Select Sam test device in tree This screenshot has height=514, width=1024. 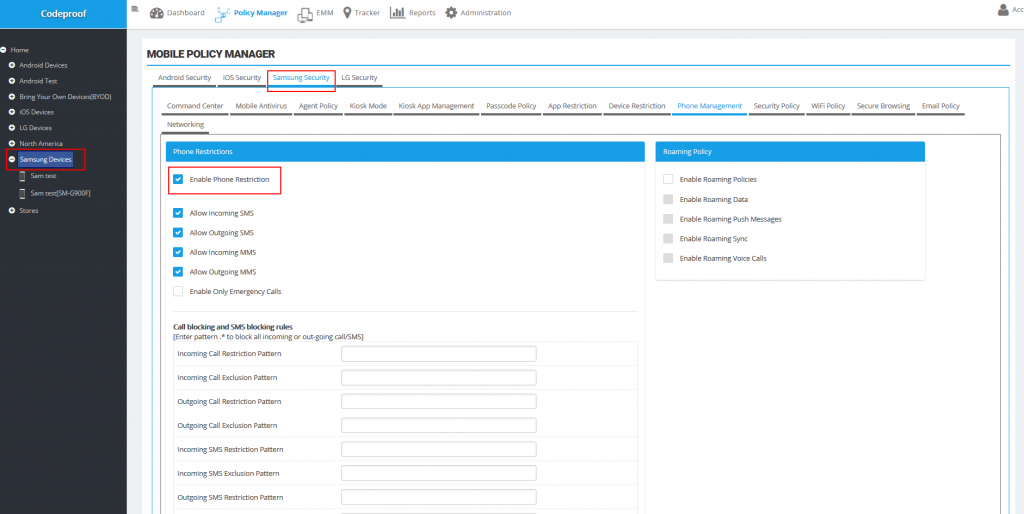point(44,176)
